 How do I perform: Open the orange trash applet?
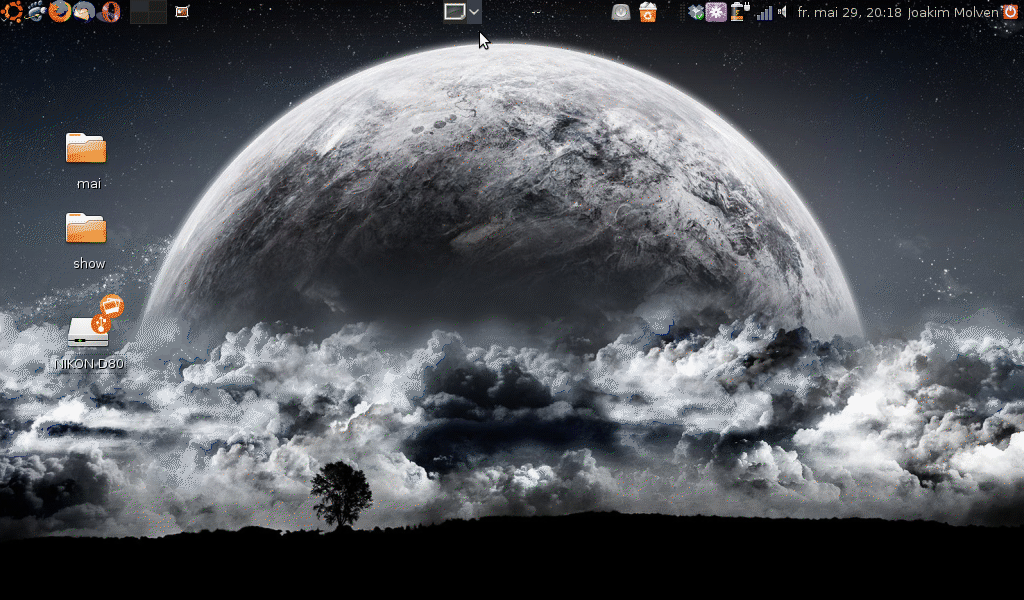(x=648, y=12)
